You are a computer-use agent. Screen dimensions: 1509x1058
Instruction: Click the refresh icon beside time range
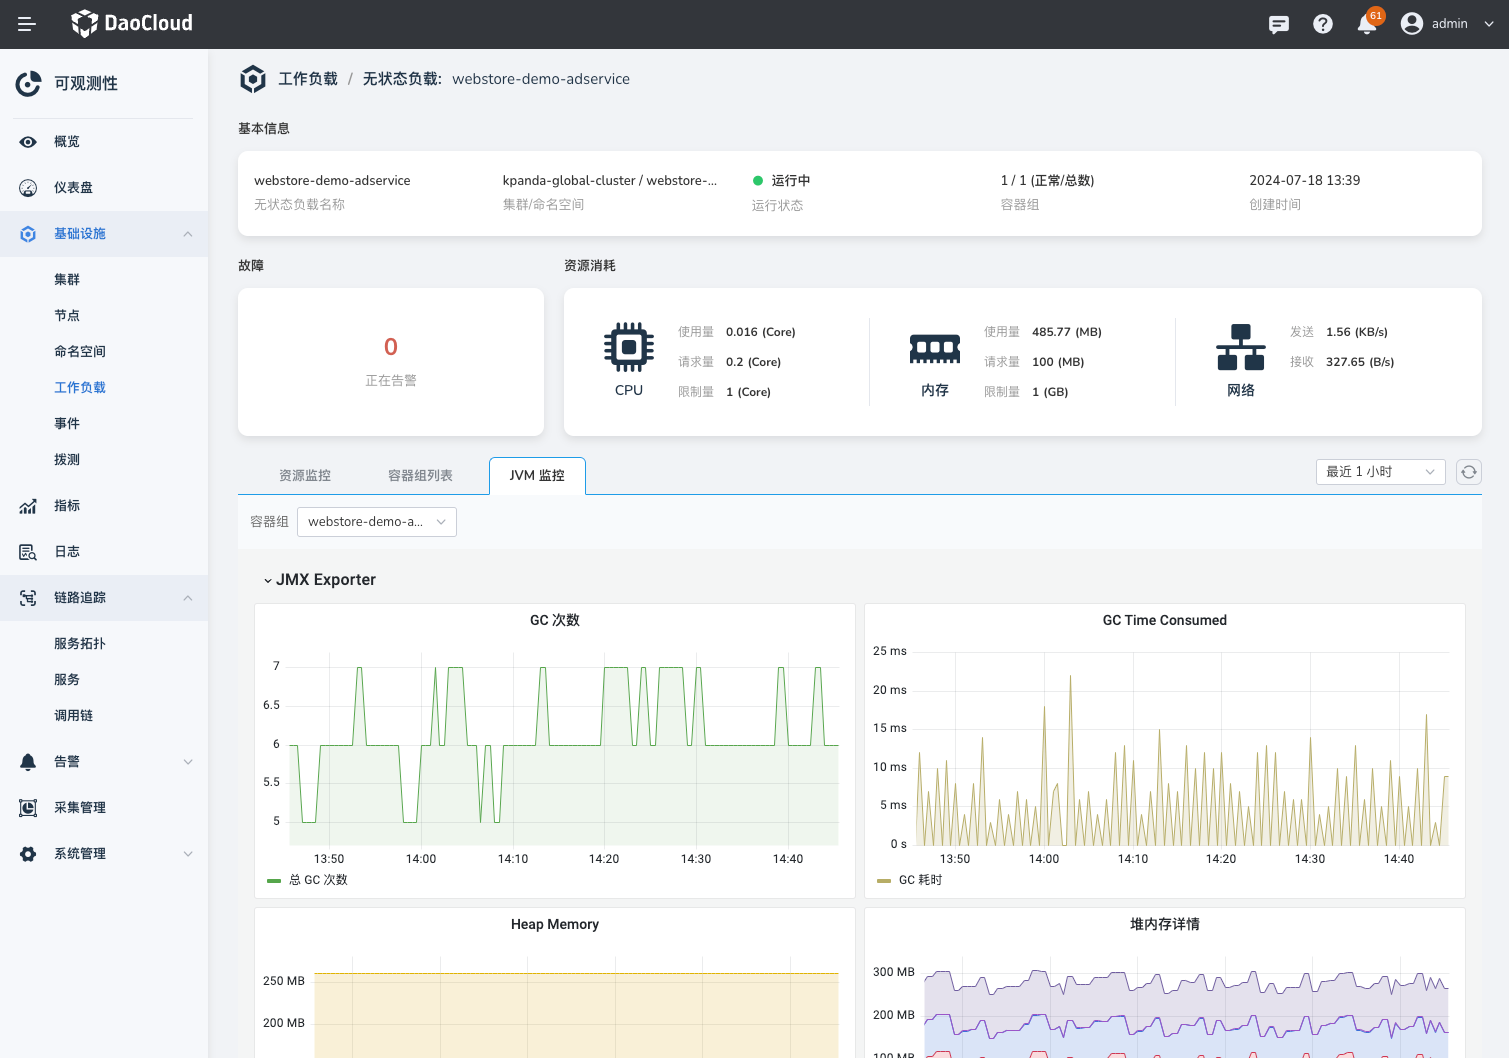pos(1468,472)
